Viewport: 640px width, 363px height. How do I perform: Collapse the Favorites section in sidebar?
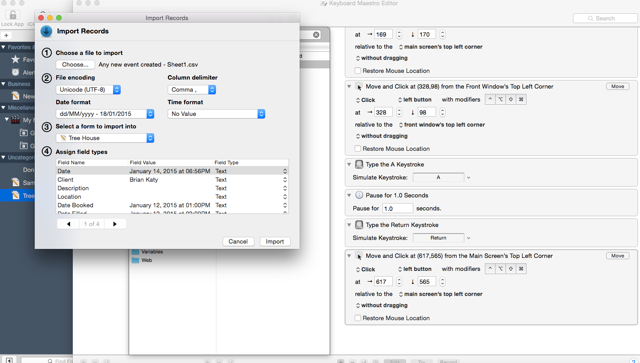(x=3, y=47)
